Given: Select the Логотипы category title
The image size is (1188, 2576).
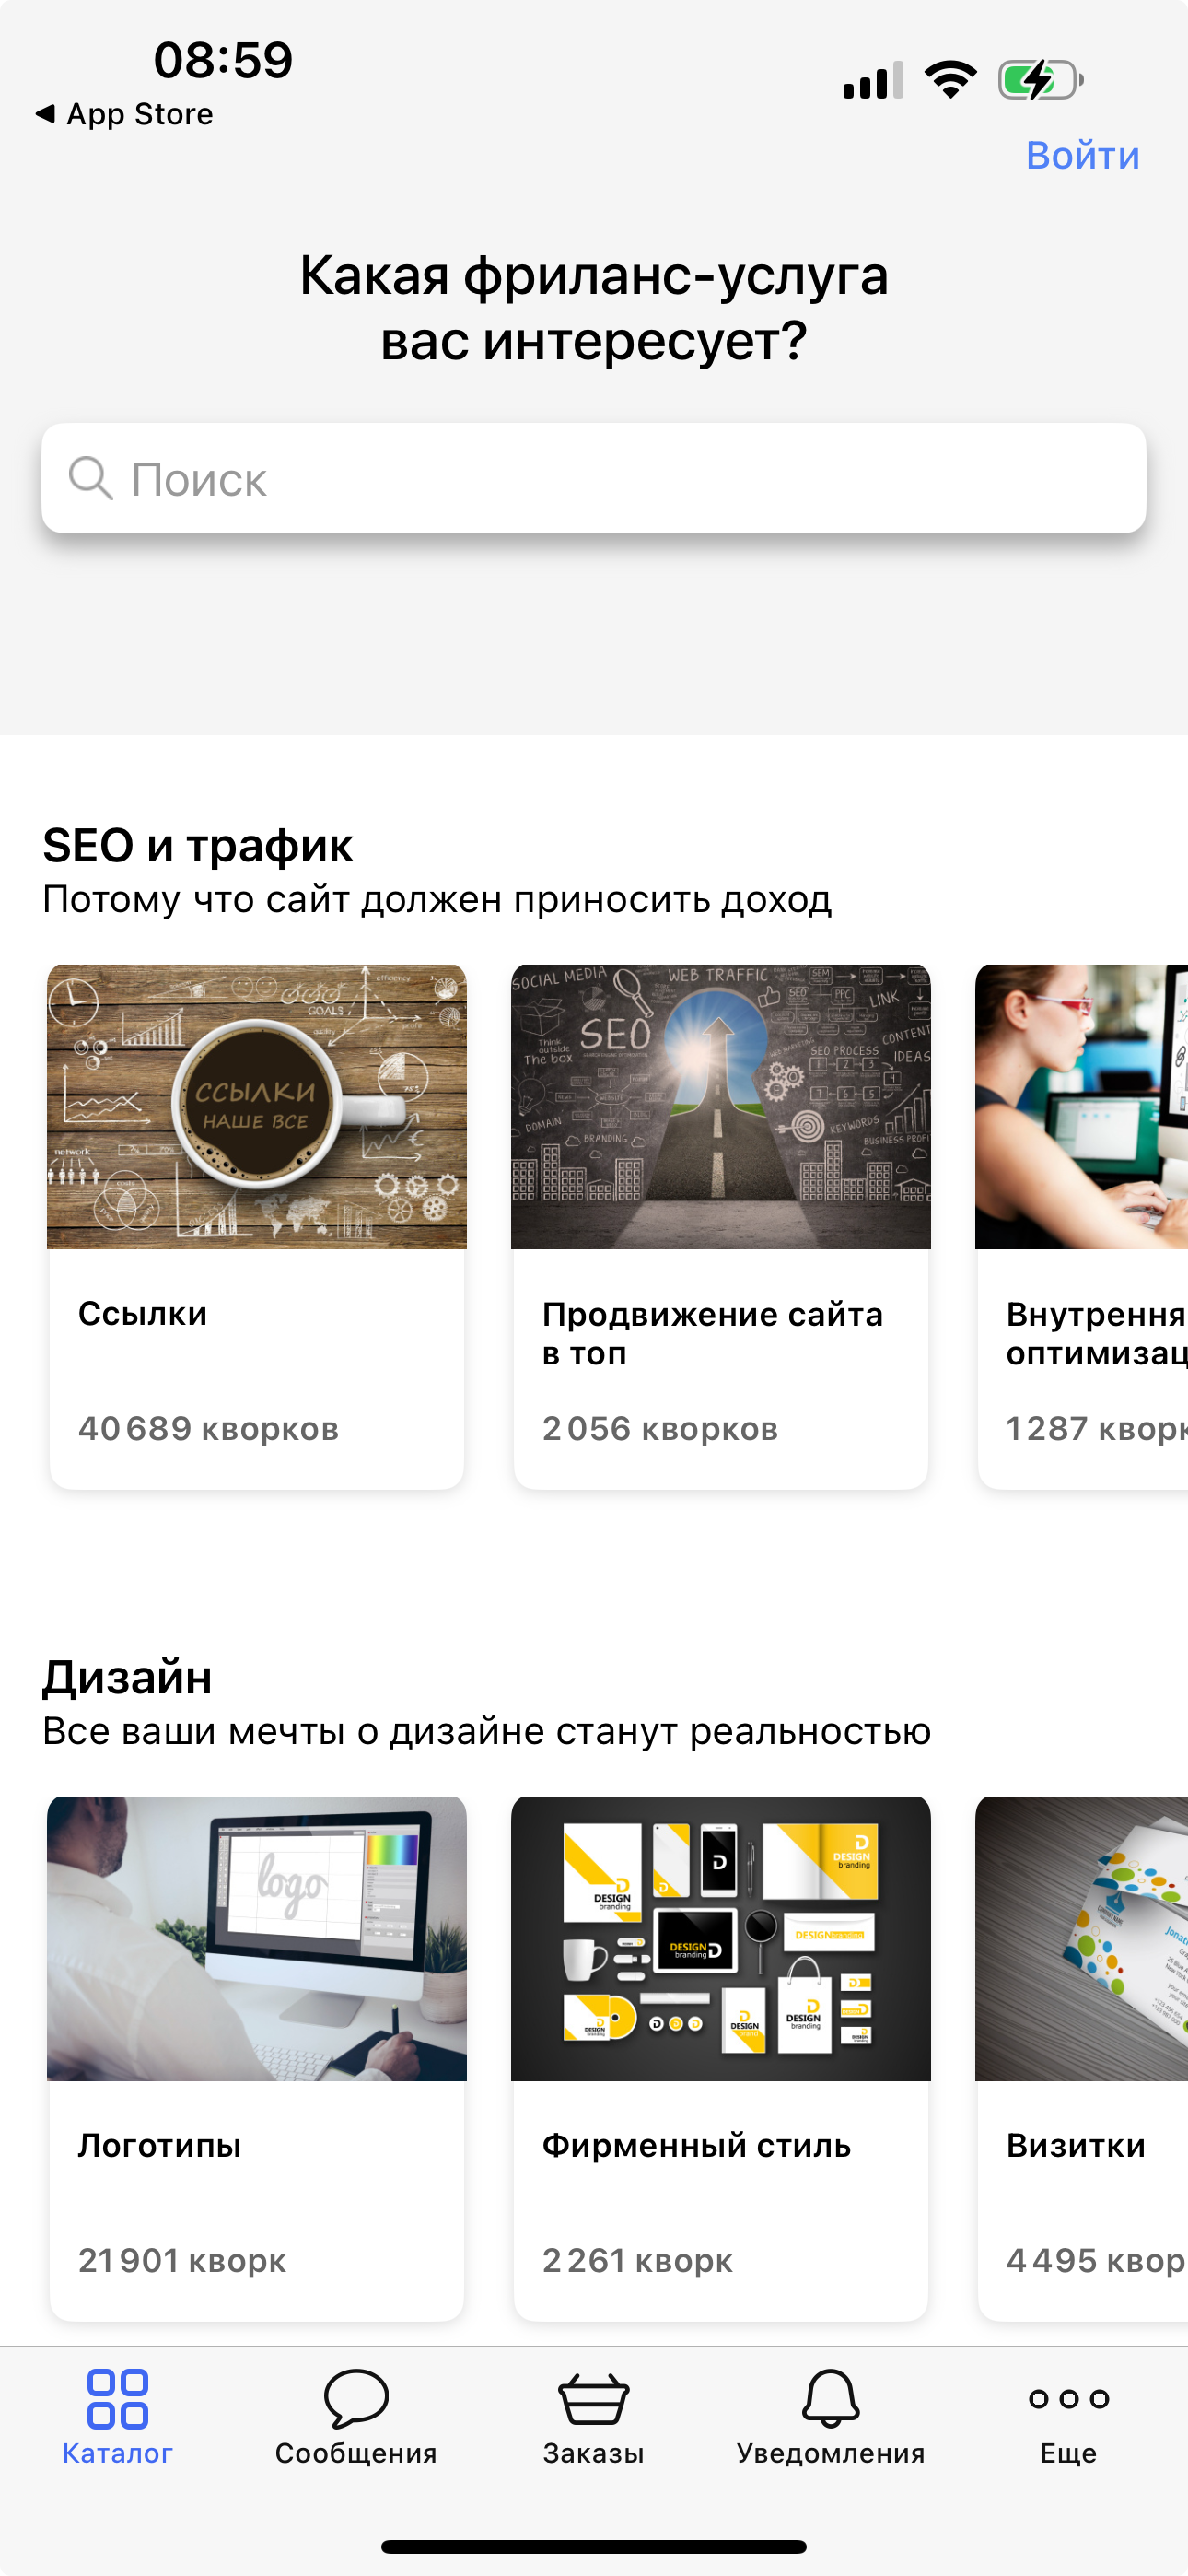Looking at the screenshot, I should point(160,2145).
